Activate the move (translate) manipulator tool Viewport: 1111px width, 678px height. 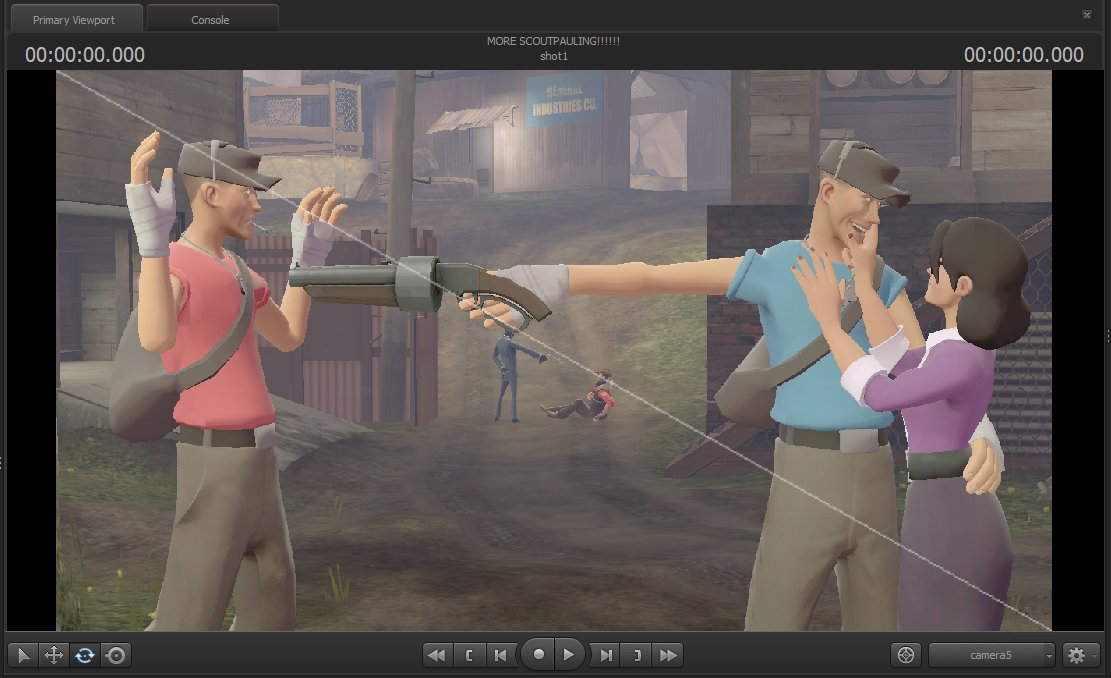coord(54,655)
